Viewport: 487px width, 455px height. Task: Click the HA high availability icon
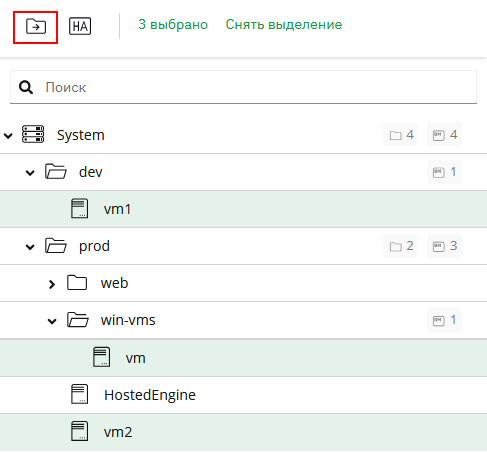(x=80, y=26)
